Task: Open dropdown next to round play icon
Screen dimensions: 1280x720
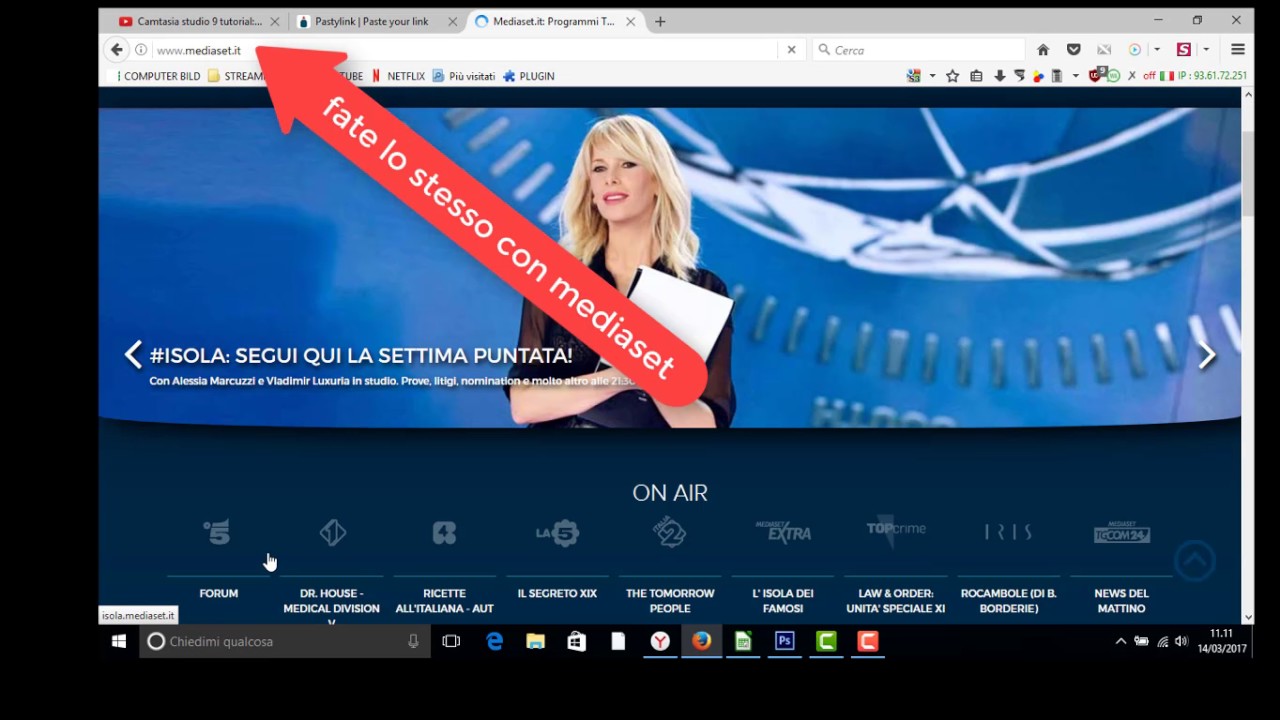Action: [x=1157, y=50]
